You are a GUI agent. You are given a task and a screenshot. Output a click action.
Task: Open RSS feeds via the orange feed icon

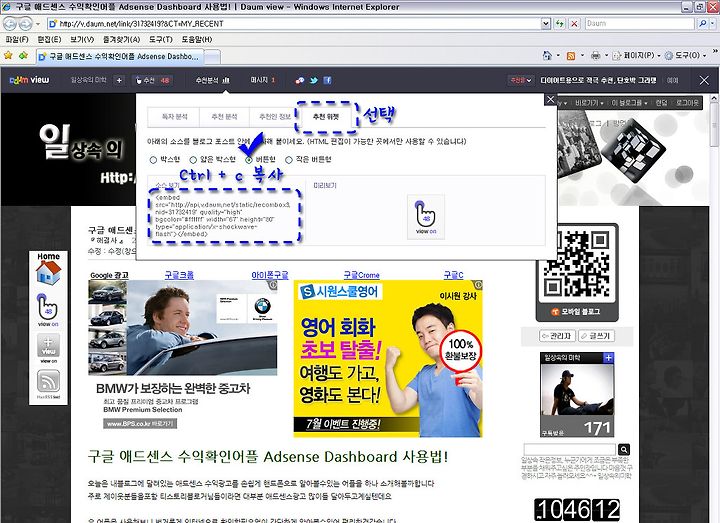pos(571,56)
